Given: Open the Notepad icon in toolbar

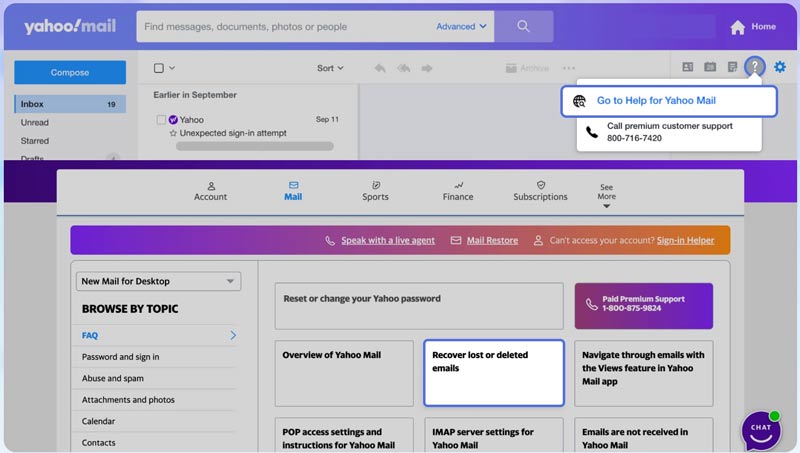Looking at the screenshot, I should (732, 67).
